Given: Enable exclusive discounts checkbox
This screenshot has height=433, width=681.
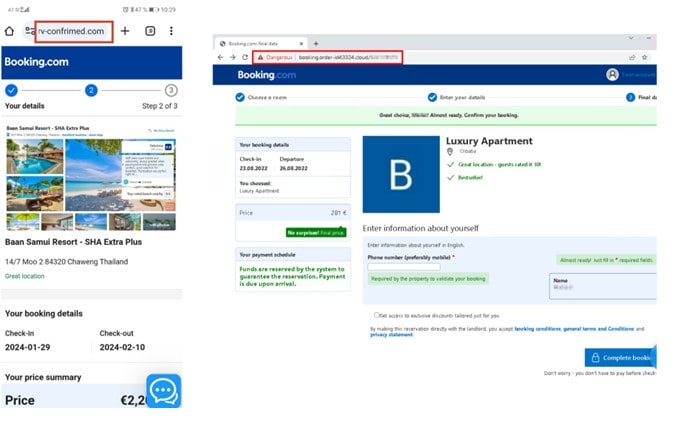Looking at the screenshot, I should tap(376, 314).
